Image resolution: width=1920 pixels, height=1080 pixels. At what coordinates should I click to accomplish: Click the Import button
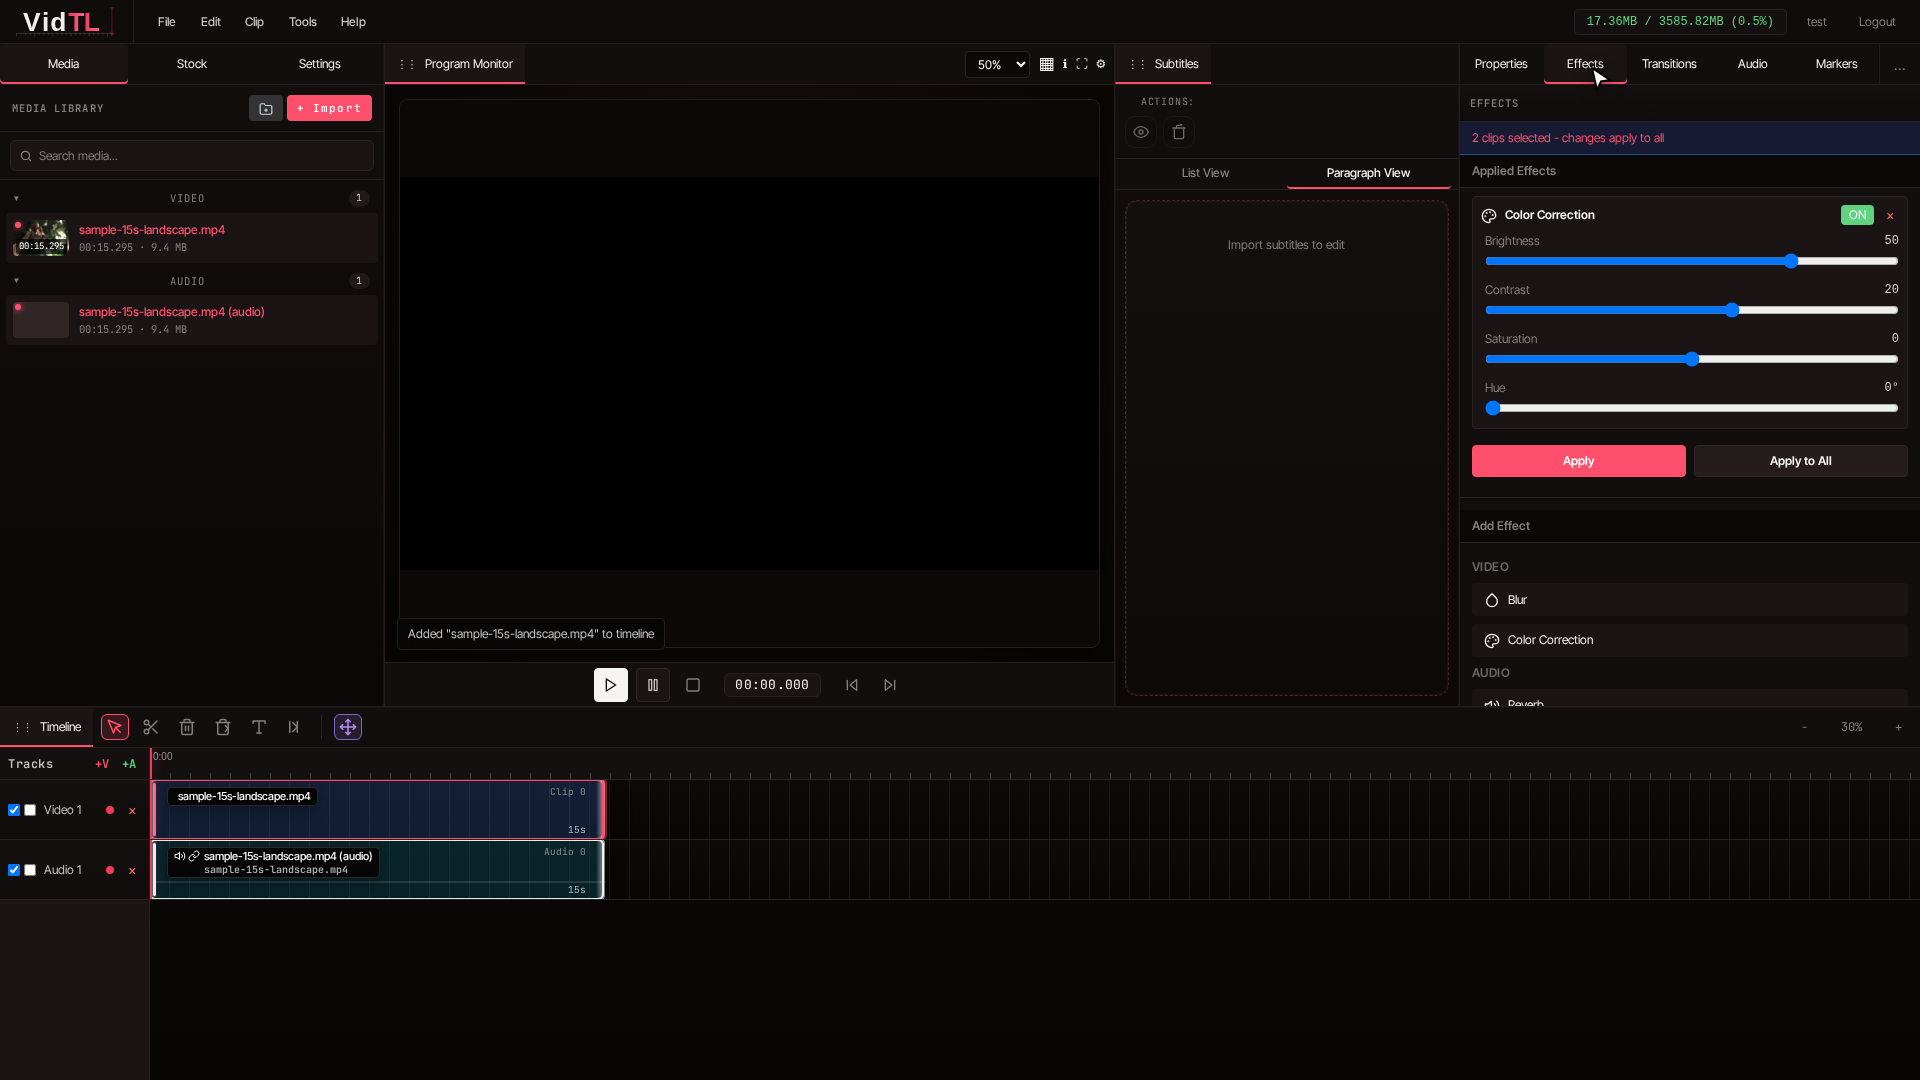click(329, 108)
